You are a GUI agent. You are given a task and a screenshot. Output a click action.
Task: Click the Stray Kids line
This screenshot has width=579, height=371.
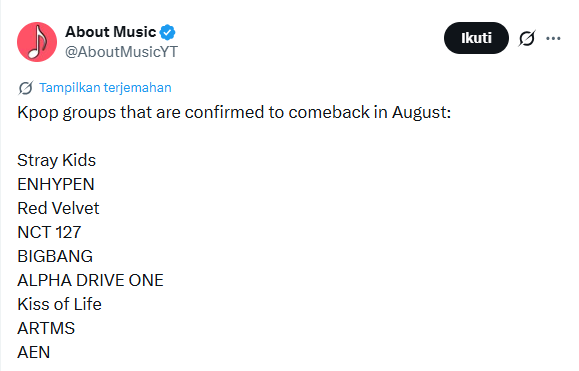56,161
